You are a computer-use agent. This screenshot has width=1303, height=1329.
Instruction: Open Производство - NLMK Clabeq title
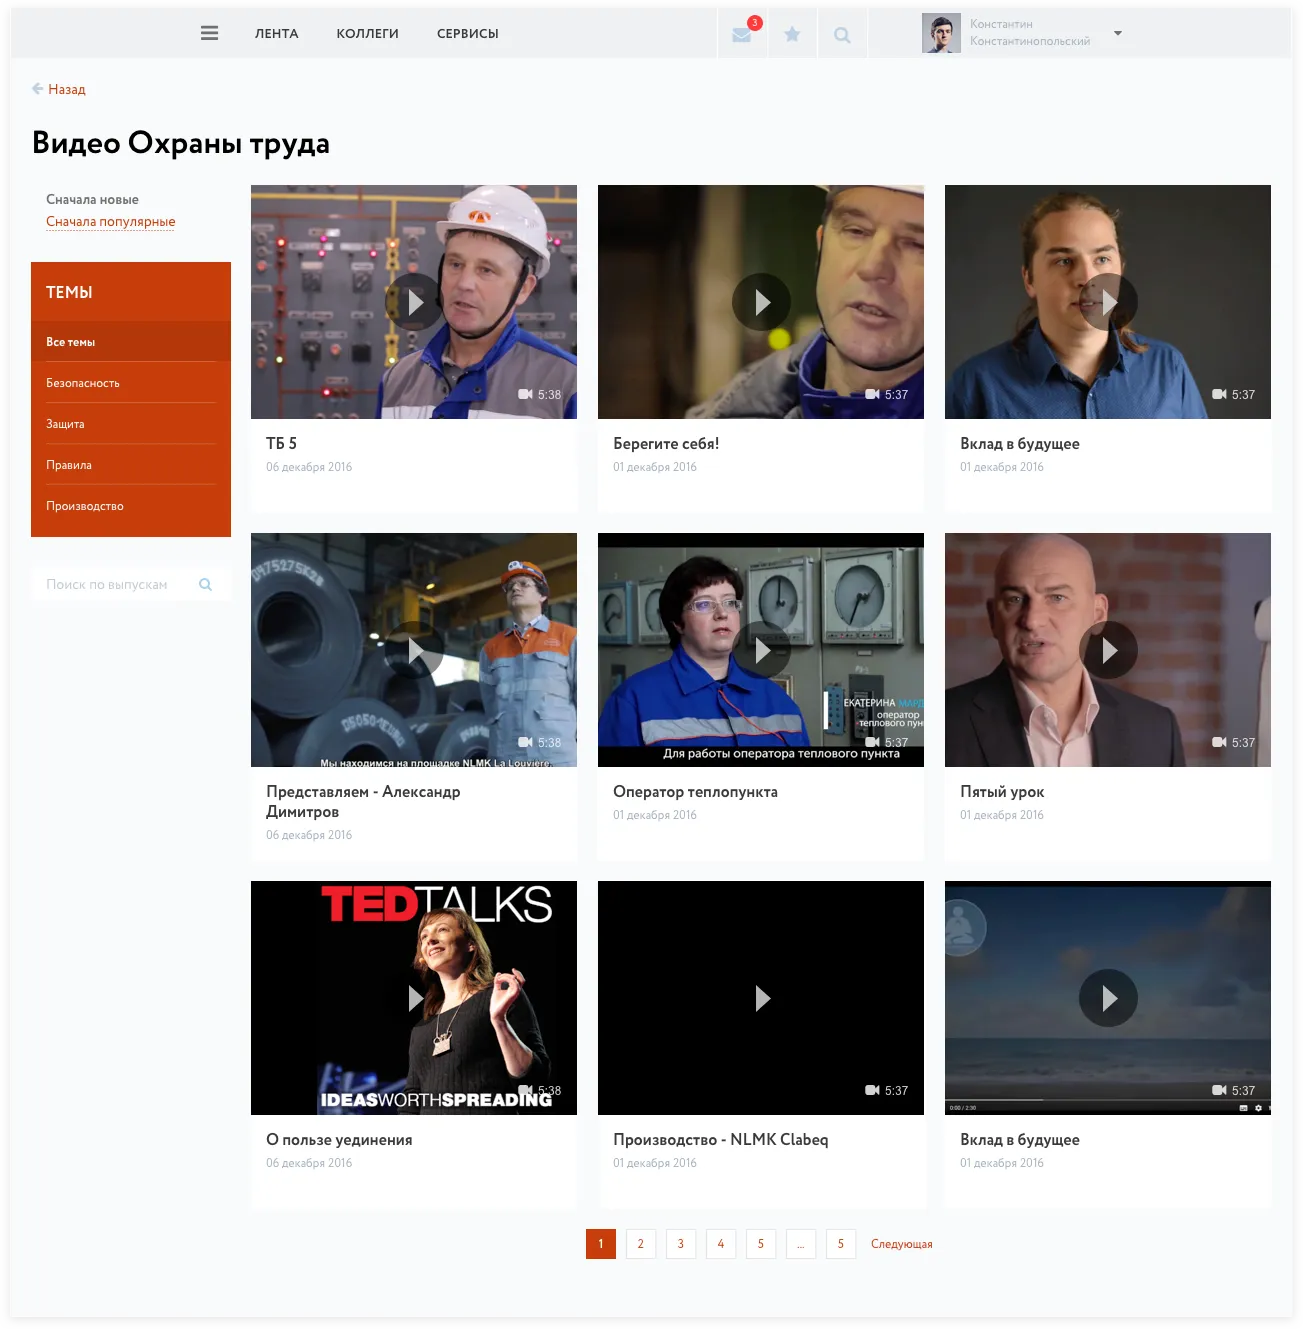pyautogui.click(x=720, y=1139)
